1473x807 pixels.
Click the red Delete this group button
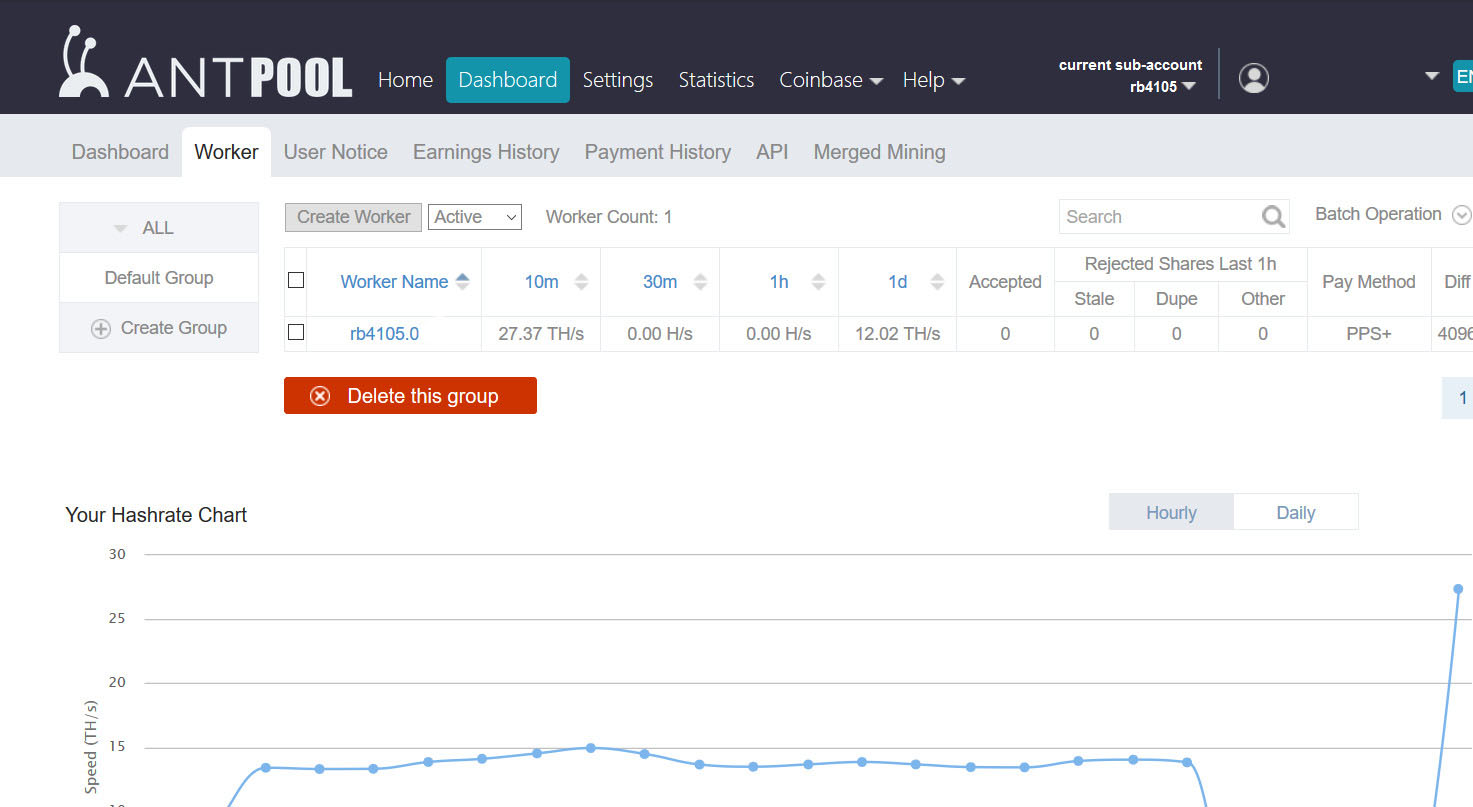coord(410,396)
